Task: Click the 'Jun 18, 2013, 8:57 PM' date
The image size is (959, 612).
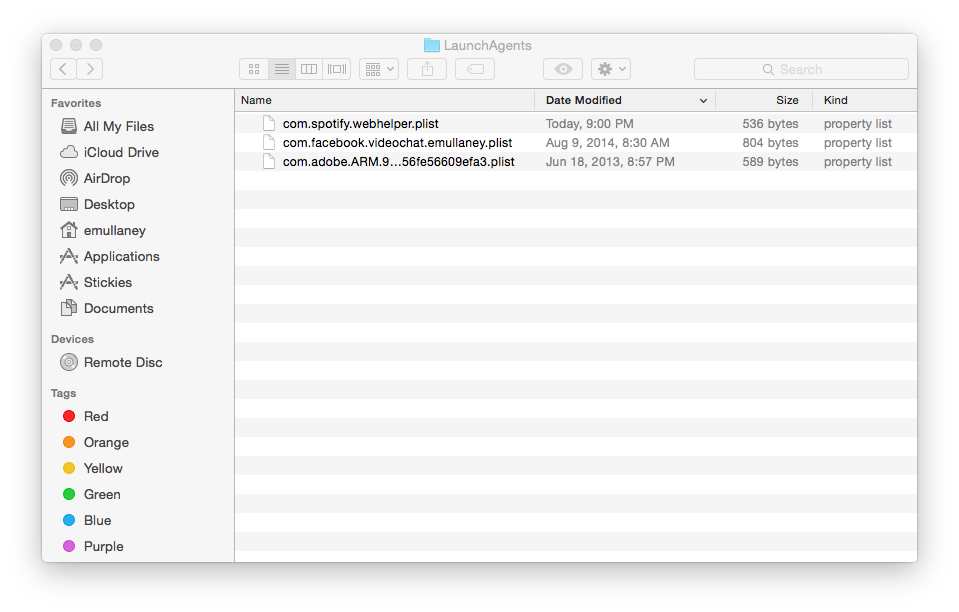Action: coord(610,161)
